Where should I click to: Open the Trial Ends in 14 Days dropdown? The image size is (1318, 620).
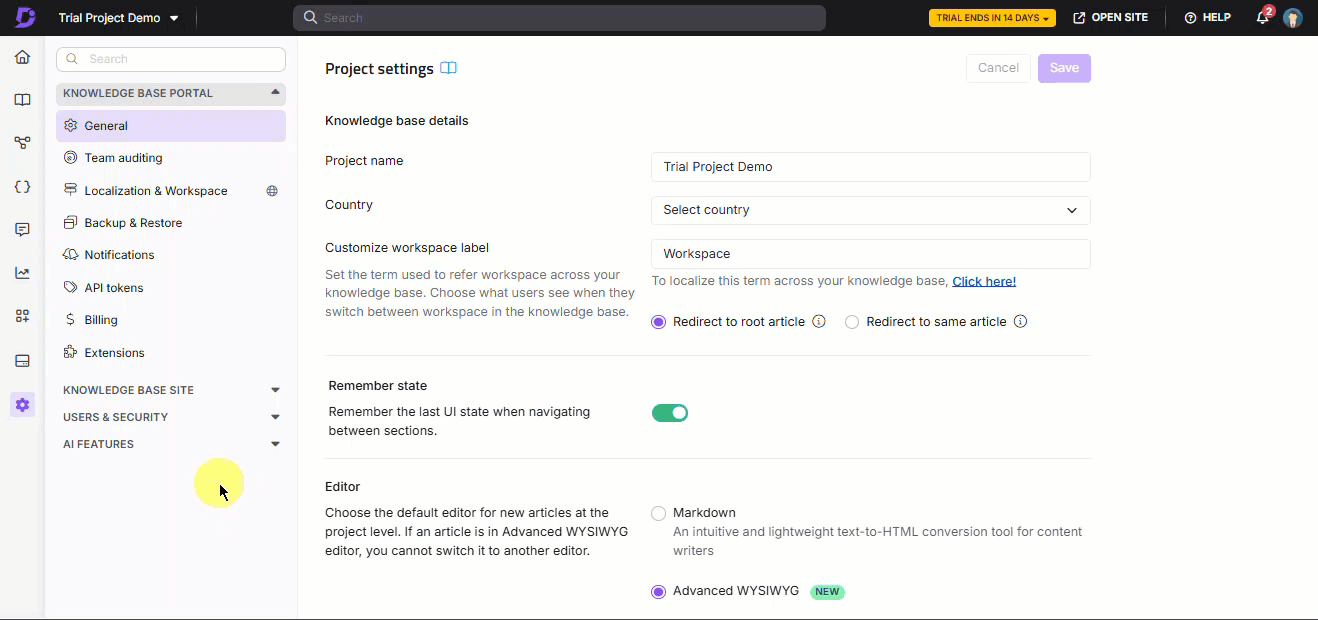(x=992, y=18)
